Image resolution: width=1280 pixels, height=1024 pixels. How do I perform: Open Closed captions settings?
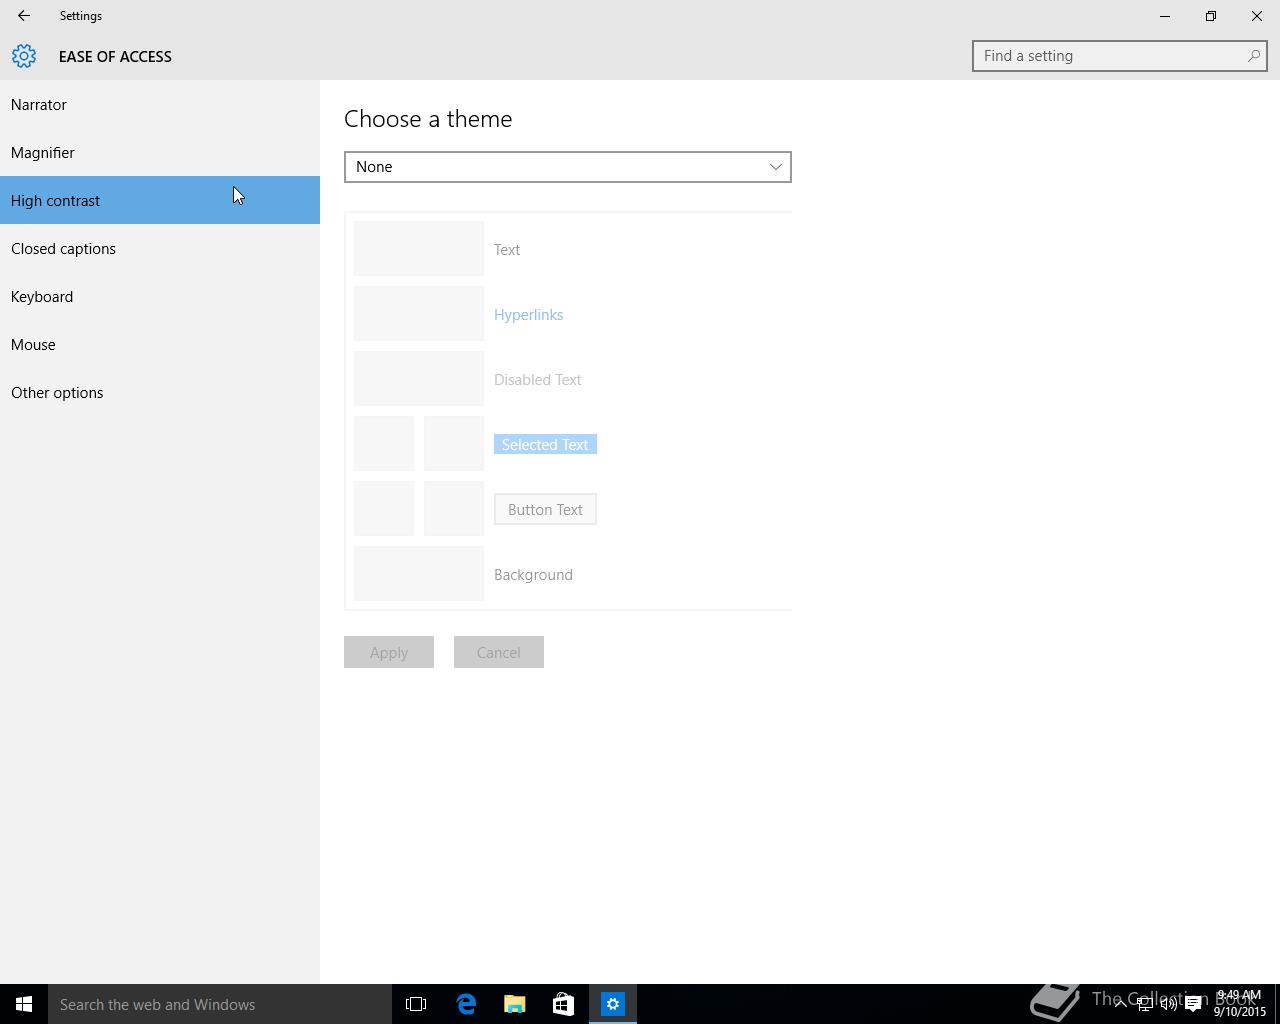coord(160,248)
